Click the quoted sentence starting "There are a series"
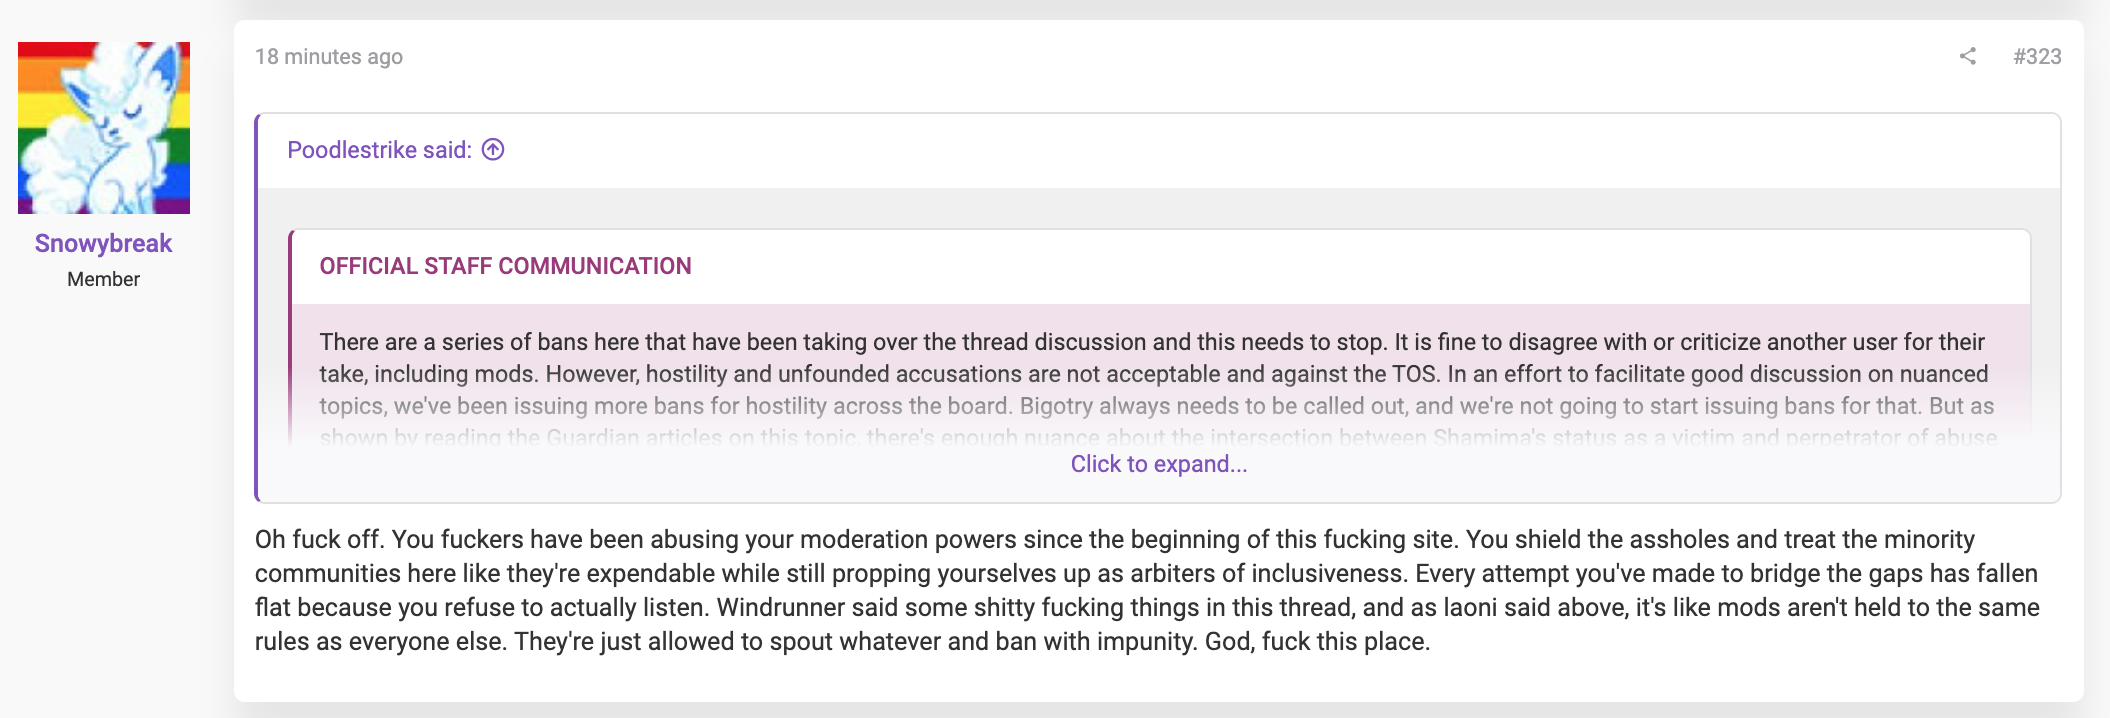The image size is (2110, 718). pyautogui.click(x=852, y=342)
